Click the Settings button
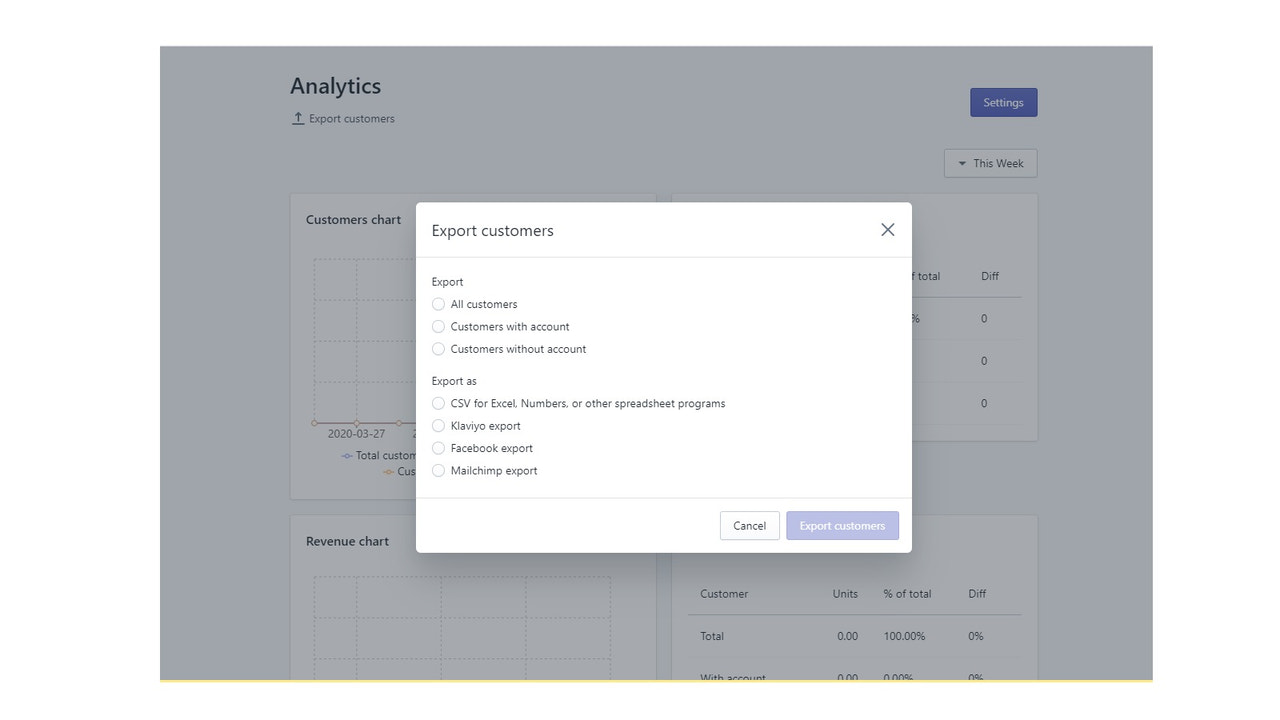Image resolution: width=1280 pixels, height=720 pixels. (1003, 102)
